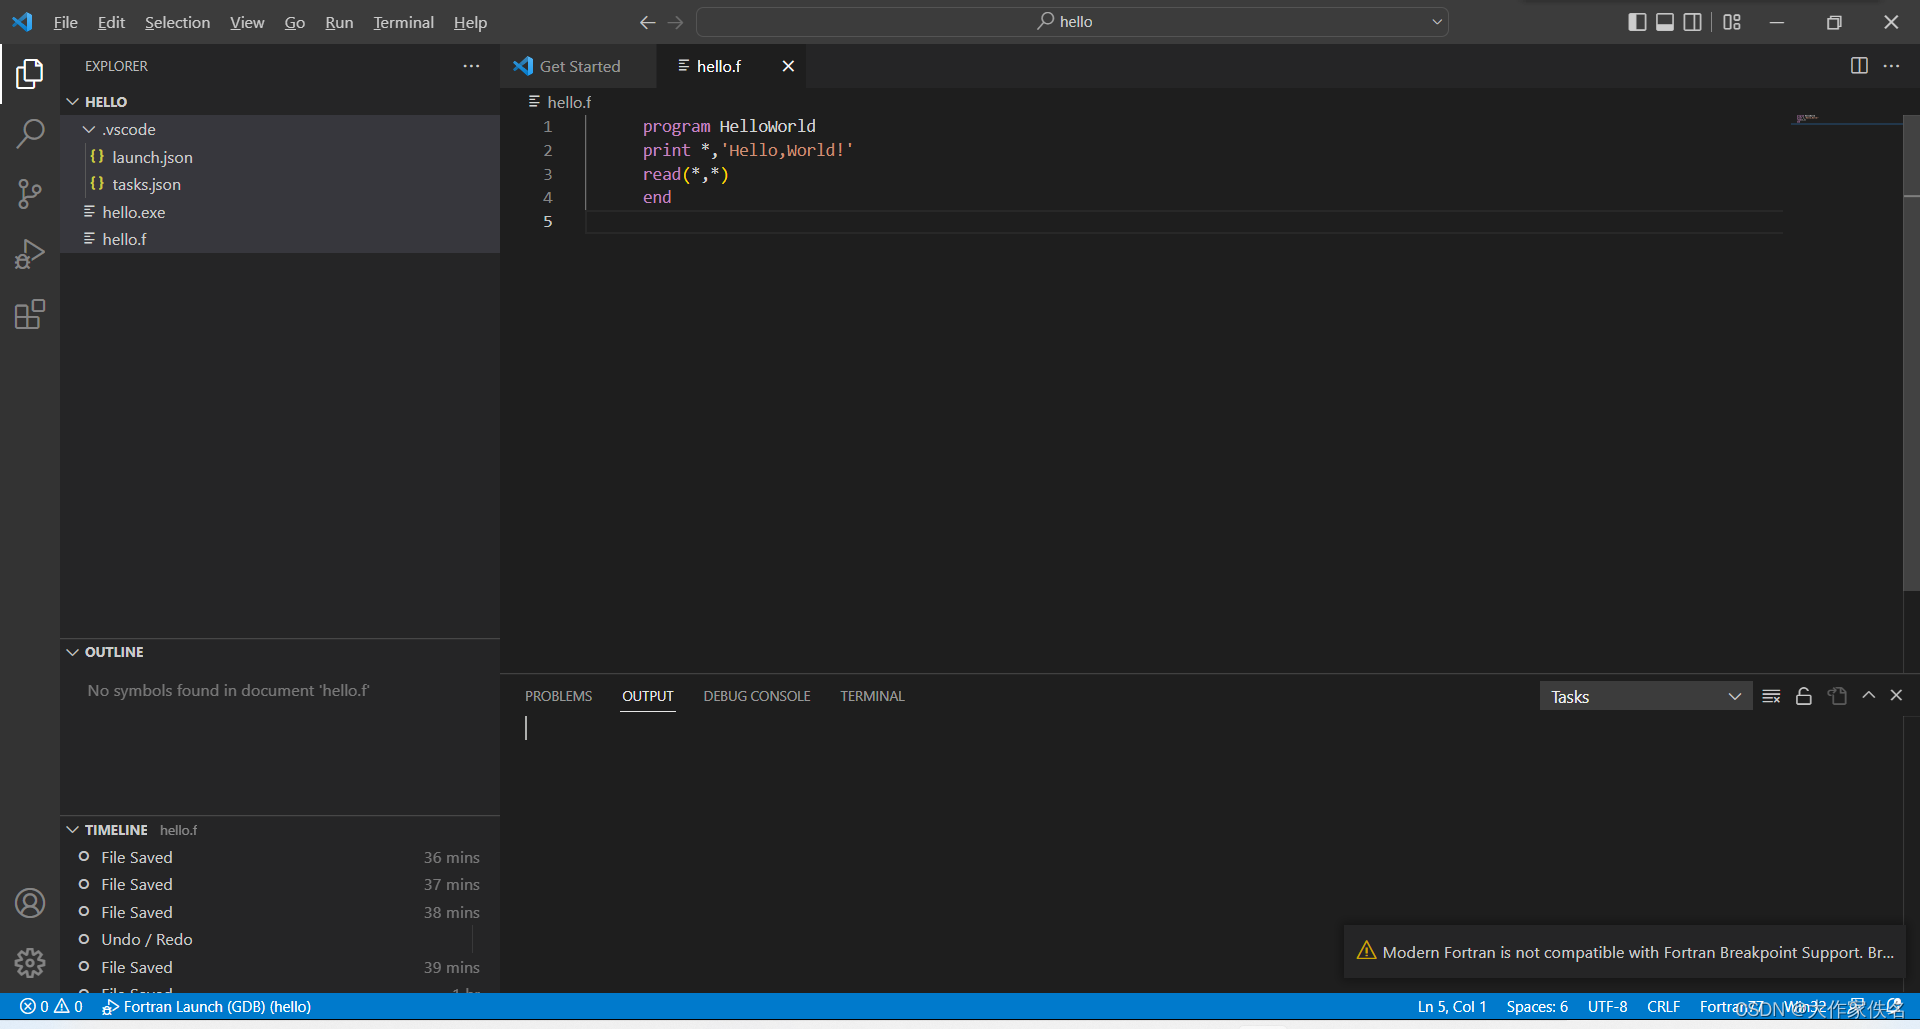The image size is (1920, 1029).
Task: Click the Spaces: 6 indentation status item
Action: [1537, 1006]
